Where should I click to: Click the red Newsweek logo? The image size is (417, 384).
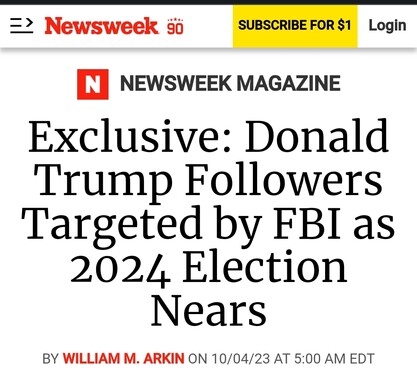[x=101, y=26]
